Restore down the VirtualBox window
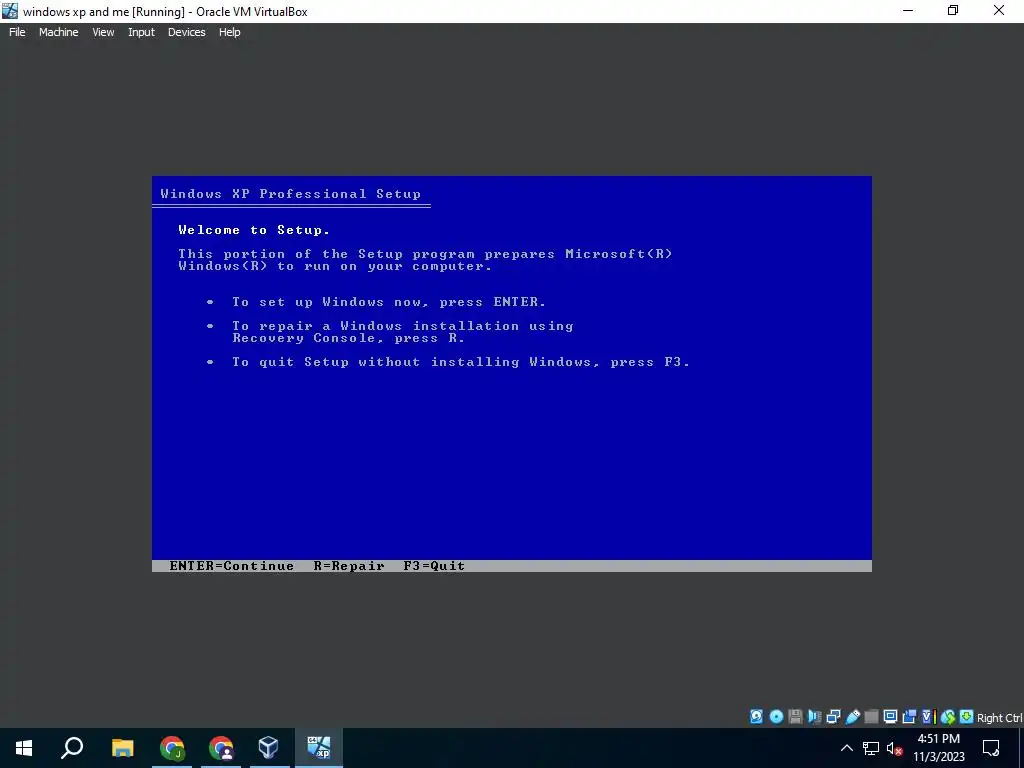The width and height of the screenshot is (1024, 768). (x=953, y=11)
